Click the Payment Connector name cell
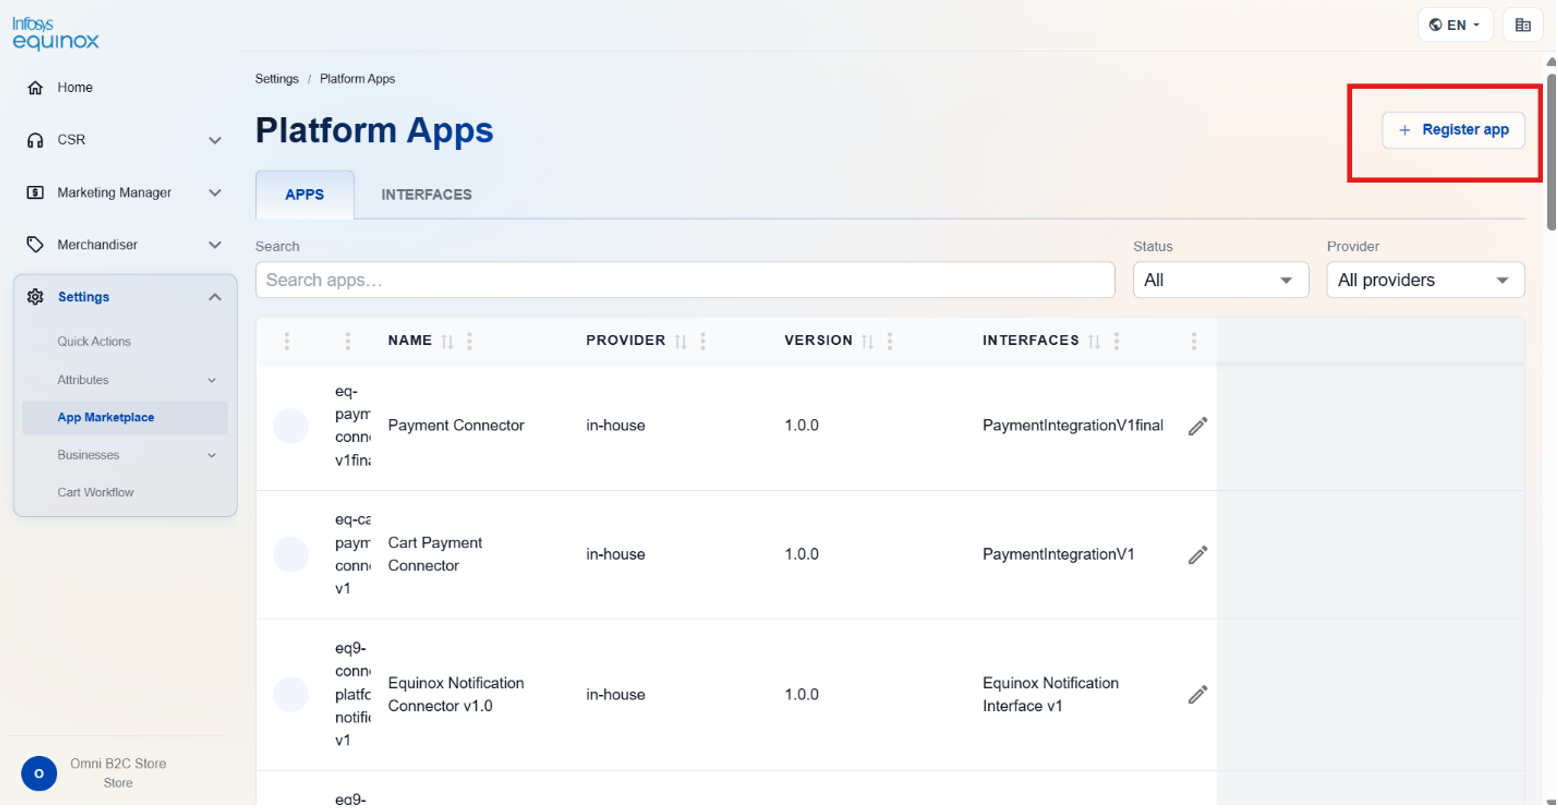 click(x=456, y=426)
